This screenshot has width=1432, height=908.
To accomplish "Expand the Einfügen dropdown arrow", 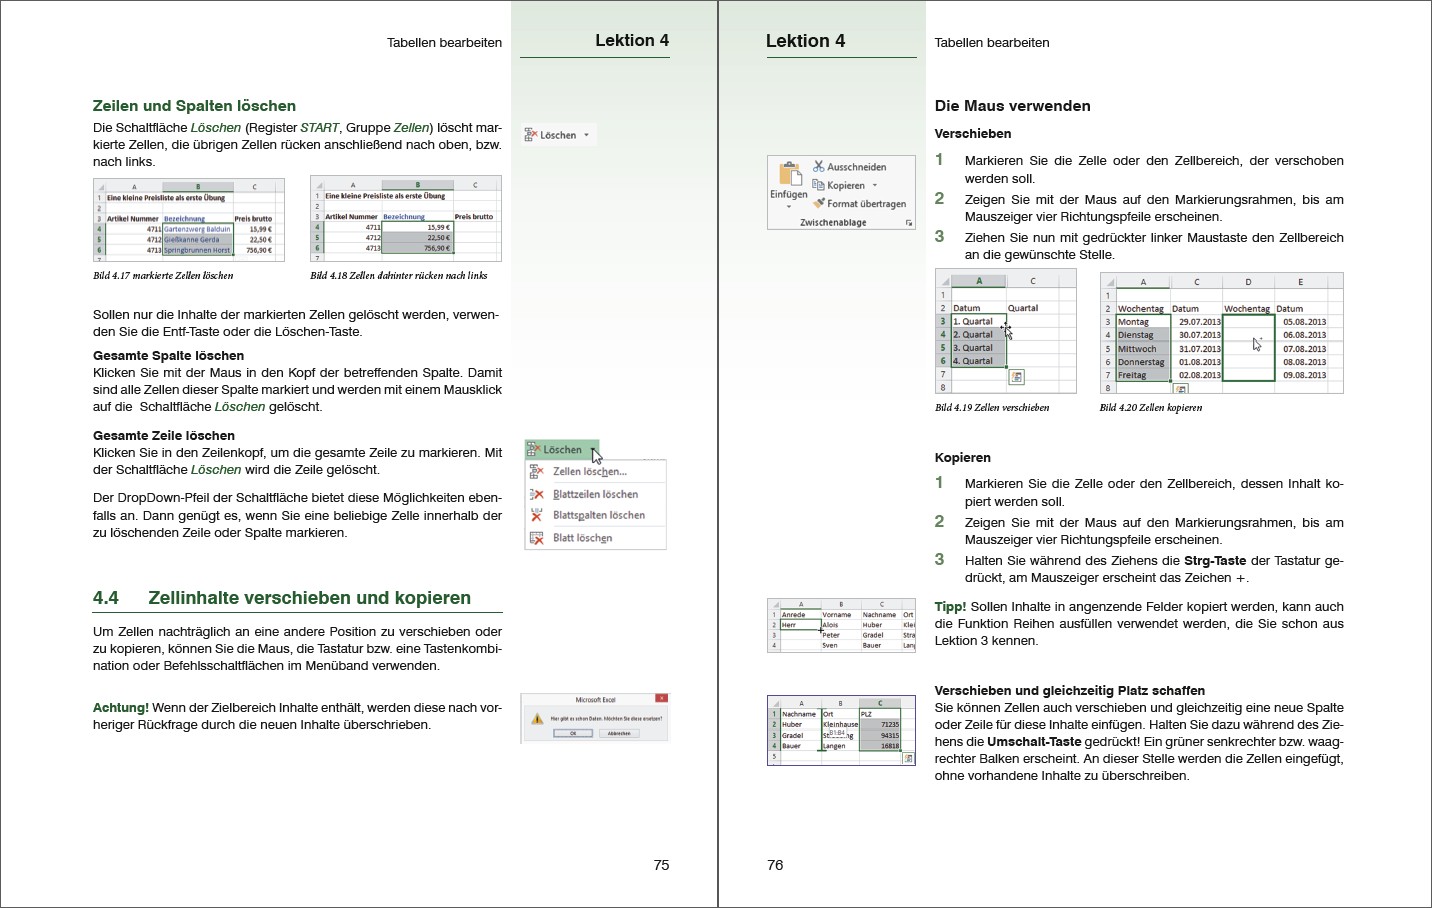I will pos(788,207).
